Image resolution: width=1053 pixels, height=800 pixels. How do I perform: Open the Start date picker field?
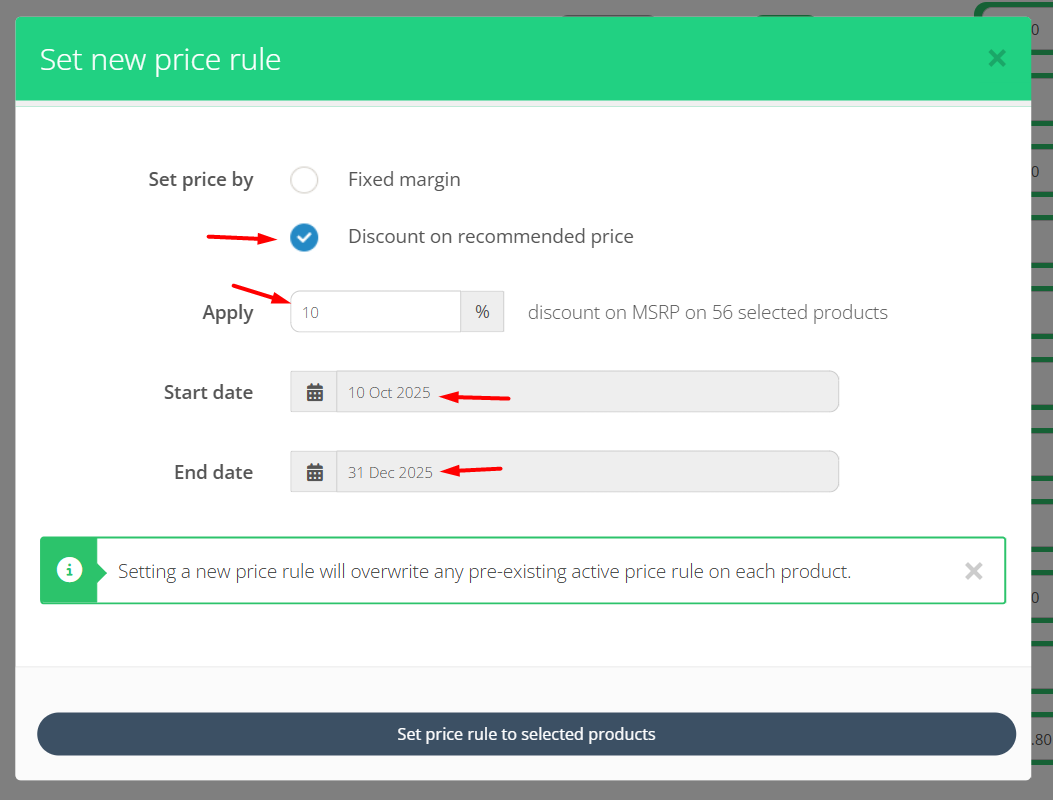coord(587,392)
